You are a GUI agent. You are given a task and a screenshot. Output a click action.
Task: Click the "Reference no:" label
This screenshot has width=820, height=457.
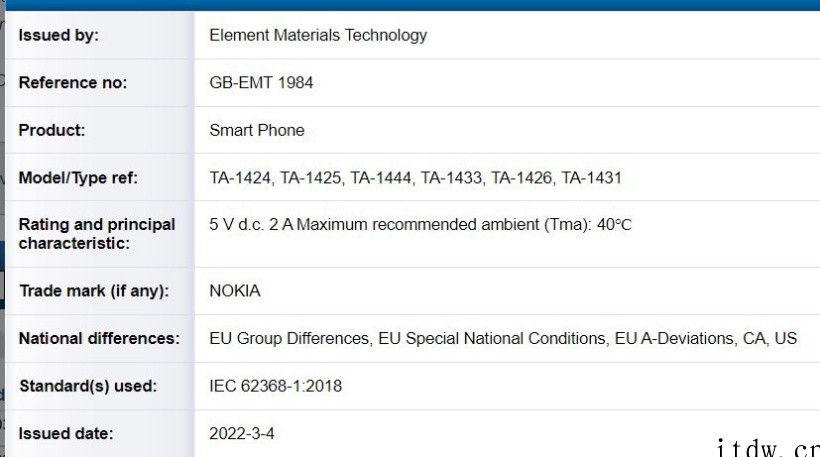pos(73,83)
